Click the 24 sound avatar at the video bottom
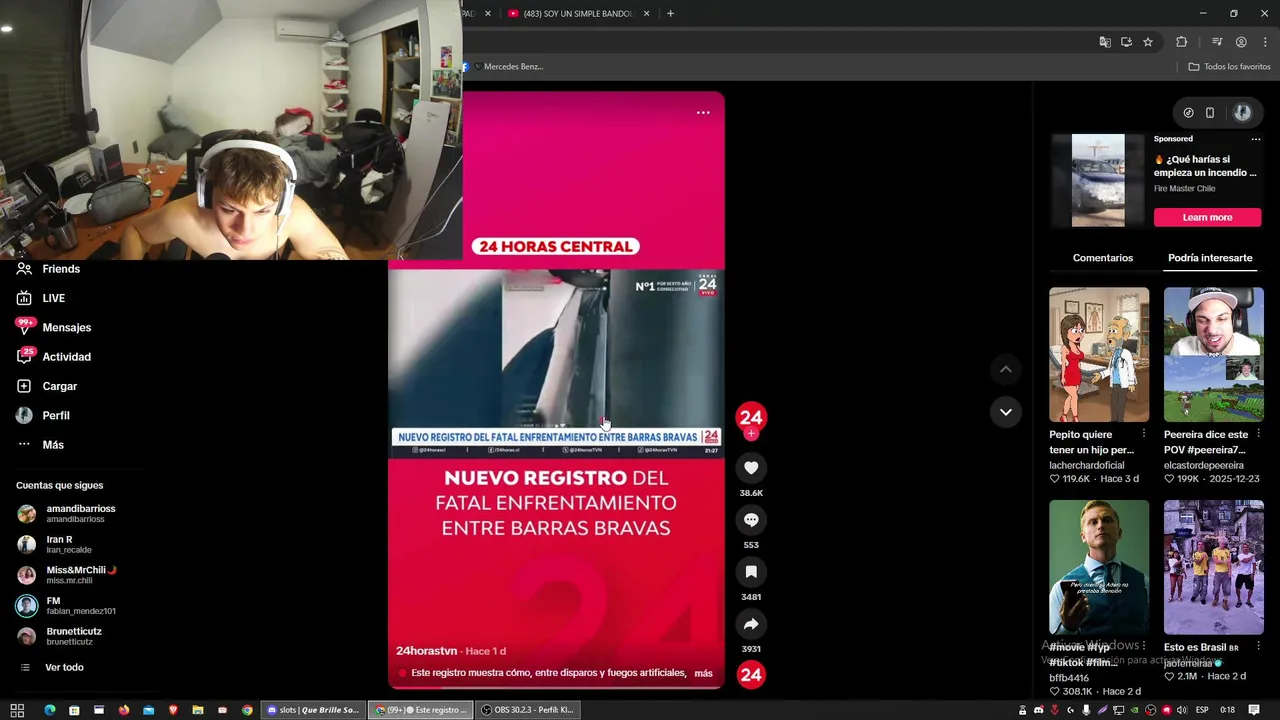The image size is (1280, 720). coord(751,675)
